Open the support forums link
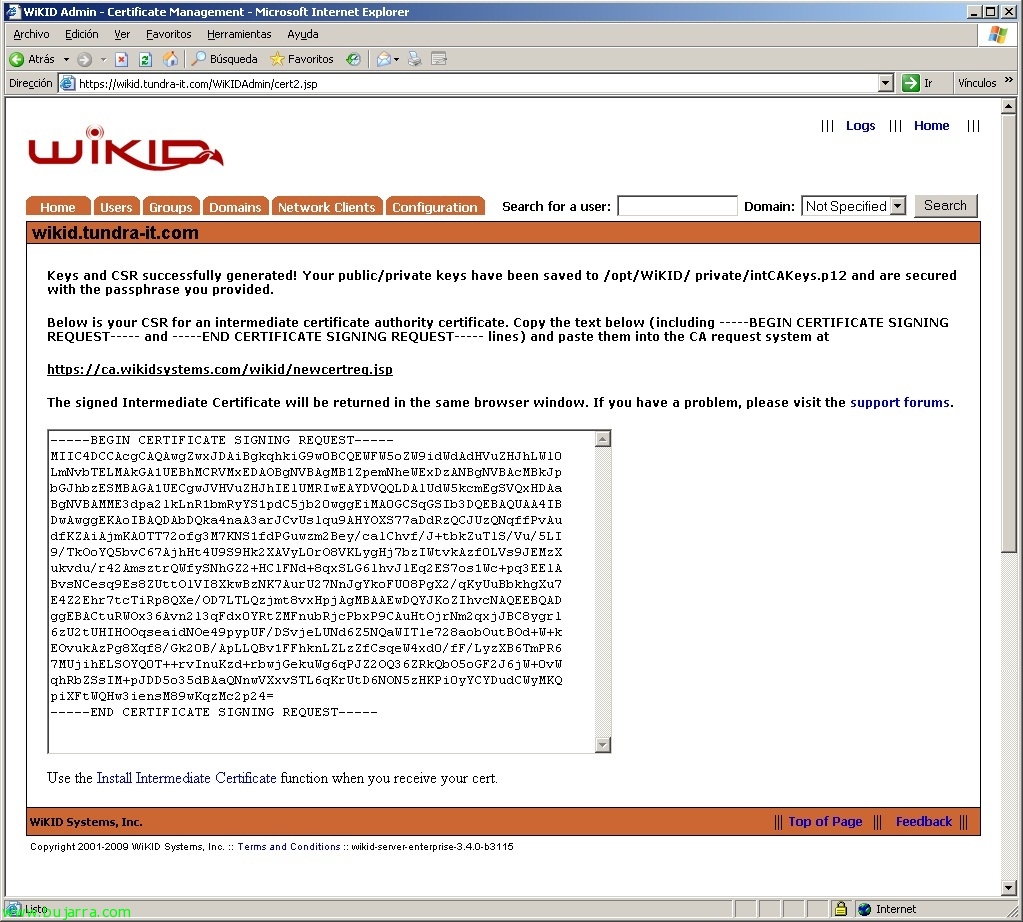This screenshot has width=1023, height=922. click(x=900, y=403)
